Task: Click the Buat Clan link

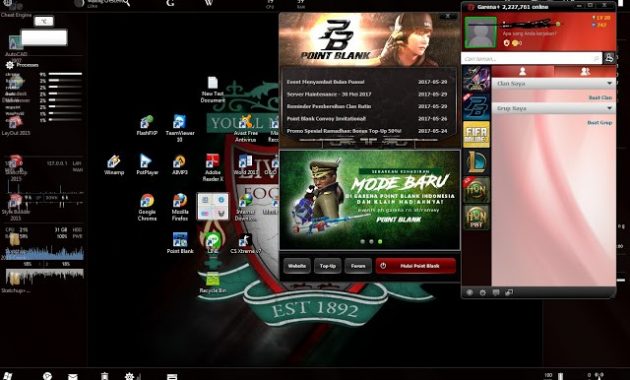Action: pyautogui.click(x=600, y=98)
